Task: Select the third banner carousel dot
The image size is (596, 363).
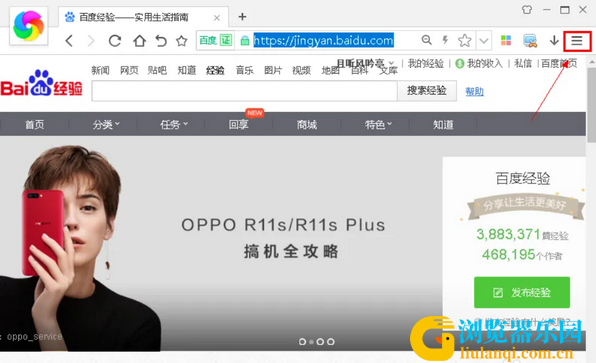Action: coord(320,342)
